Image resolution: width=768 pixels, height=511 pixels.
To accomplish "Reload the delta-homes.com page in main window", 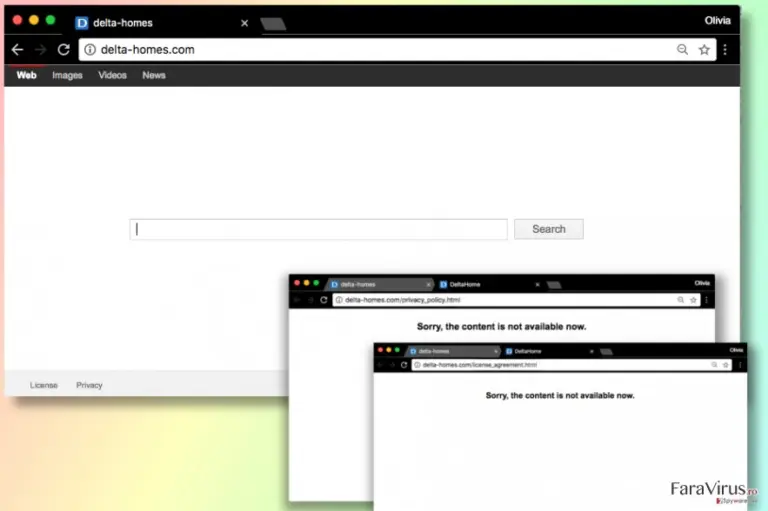I will point(64,49).
